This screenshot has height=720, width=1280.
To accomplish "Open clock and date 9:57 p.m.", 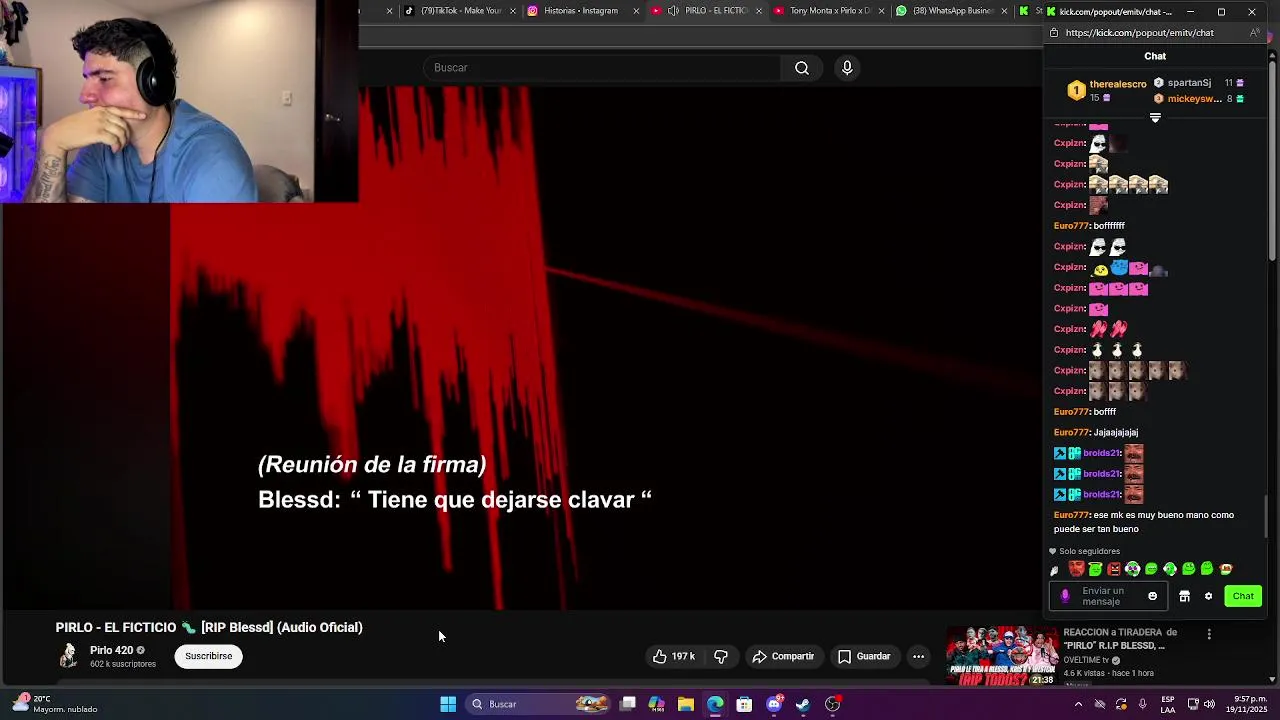I will [1237, 704].
